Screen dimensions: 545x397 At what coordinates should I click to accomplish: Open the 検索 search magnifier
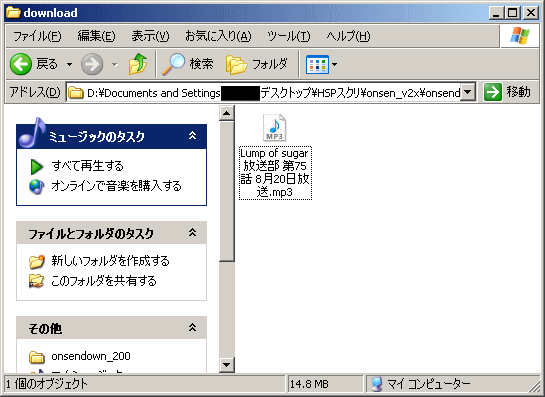[x=173, y=64]
